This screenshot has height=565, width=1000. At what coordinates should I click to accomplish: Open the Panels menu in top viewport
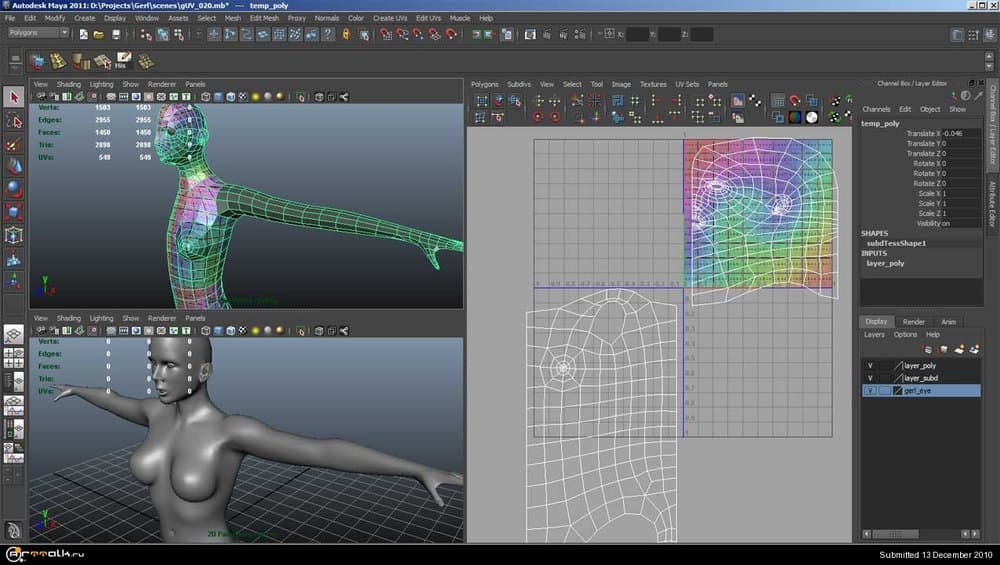pyautogui.click(x=195, y=84)
